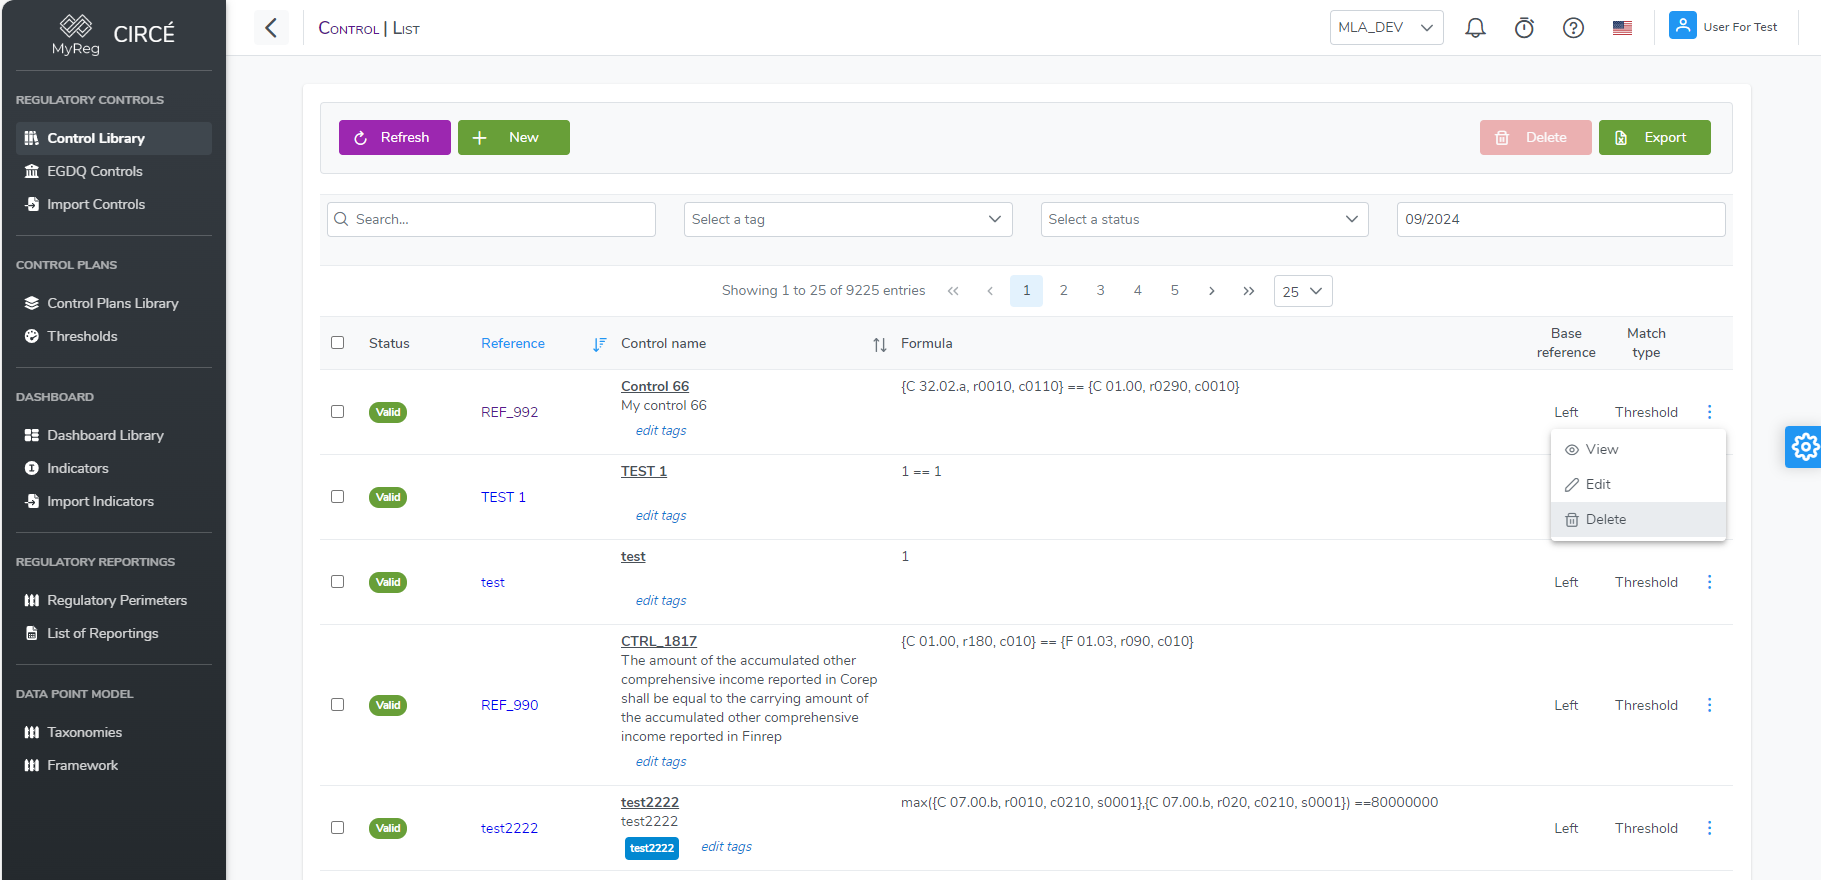The height and width of the screenshot is (880, 1821).
Task: Open the Select a status dropdown
Action: tap(1204, 220)
